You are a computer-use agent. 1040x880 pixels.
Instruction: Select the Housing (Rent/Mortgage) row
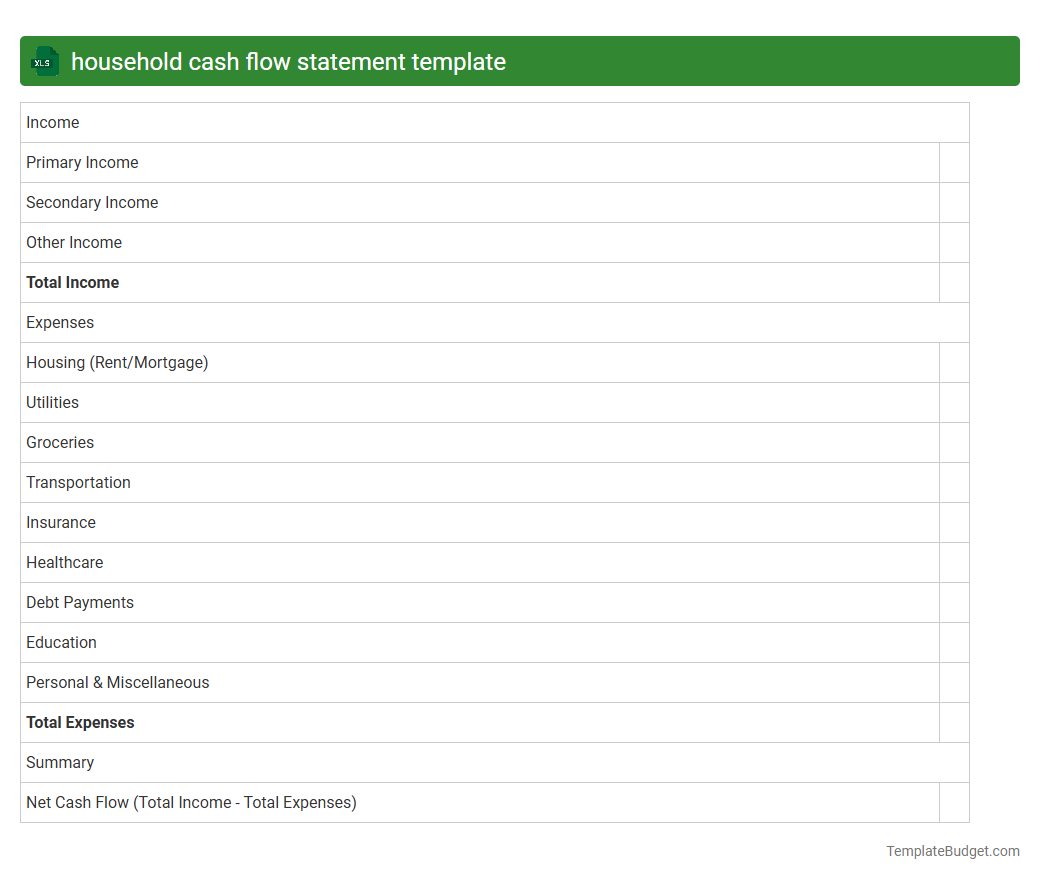117,362
